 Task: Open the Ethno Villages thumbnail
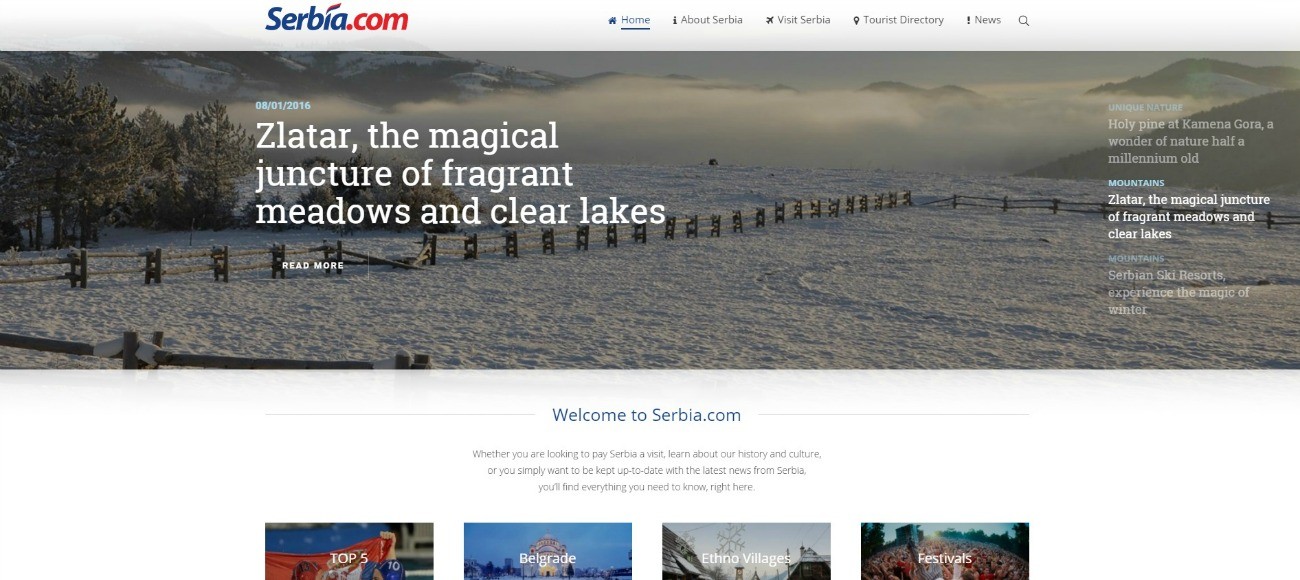[746, 551]
